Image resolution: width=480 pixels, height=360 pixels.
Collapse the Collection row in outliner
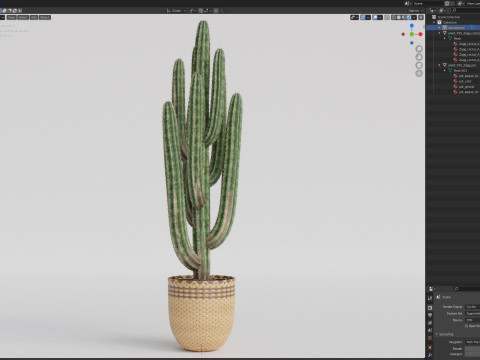click(x=435, y=22)
